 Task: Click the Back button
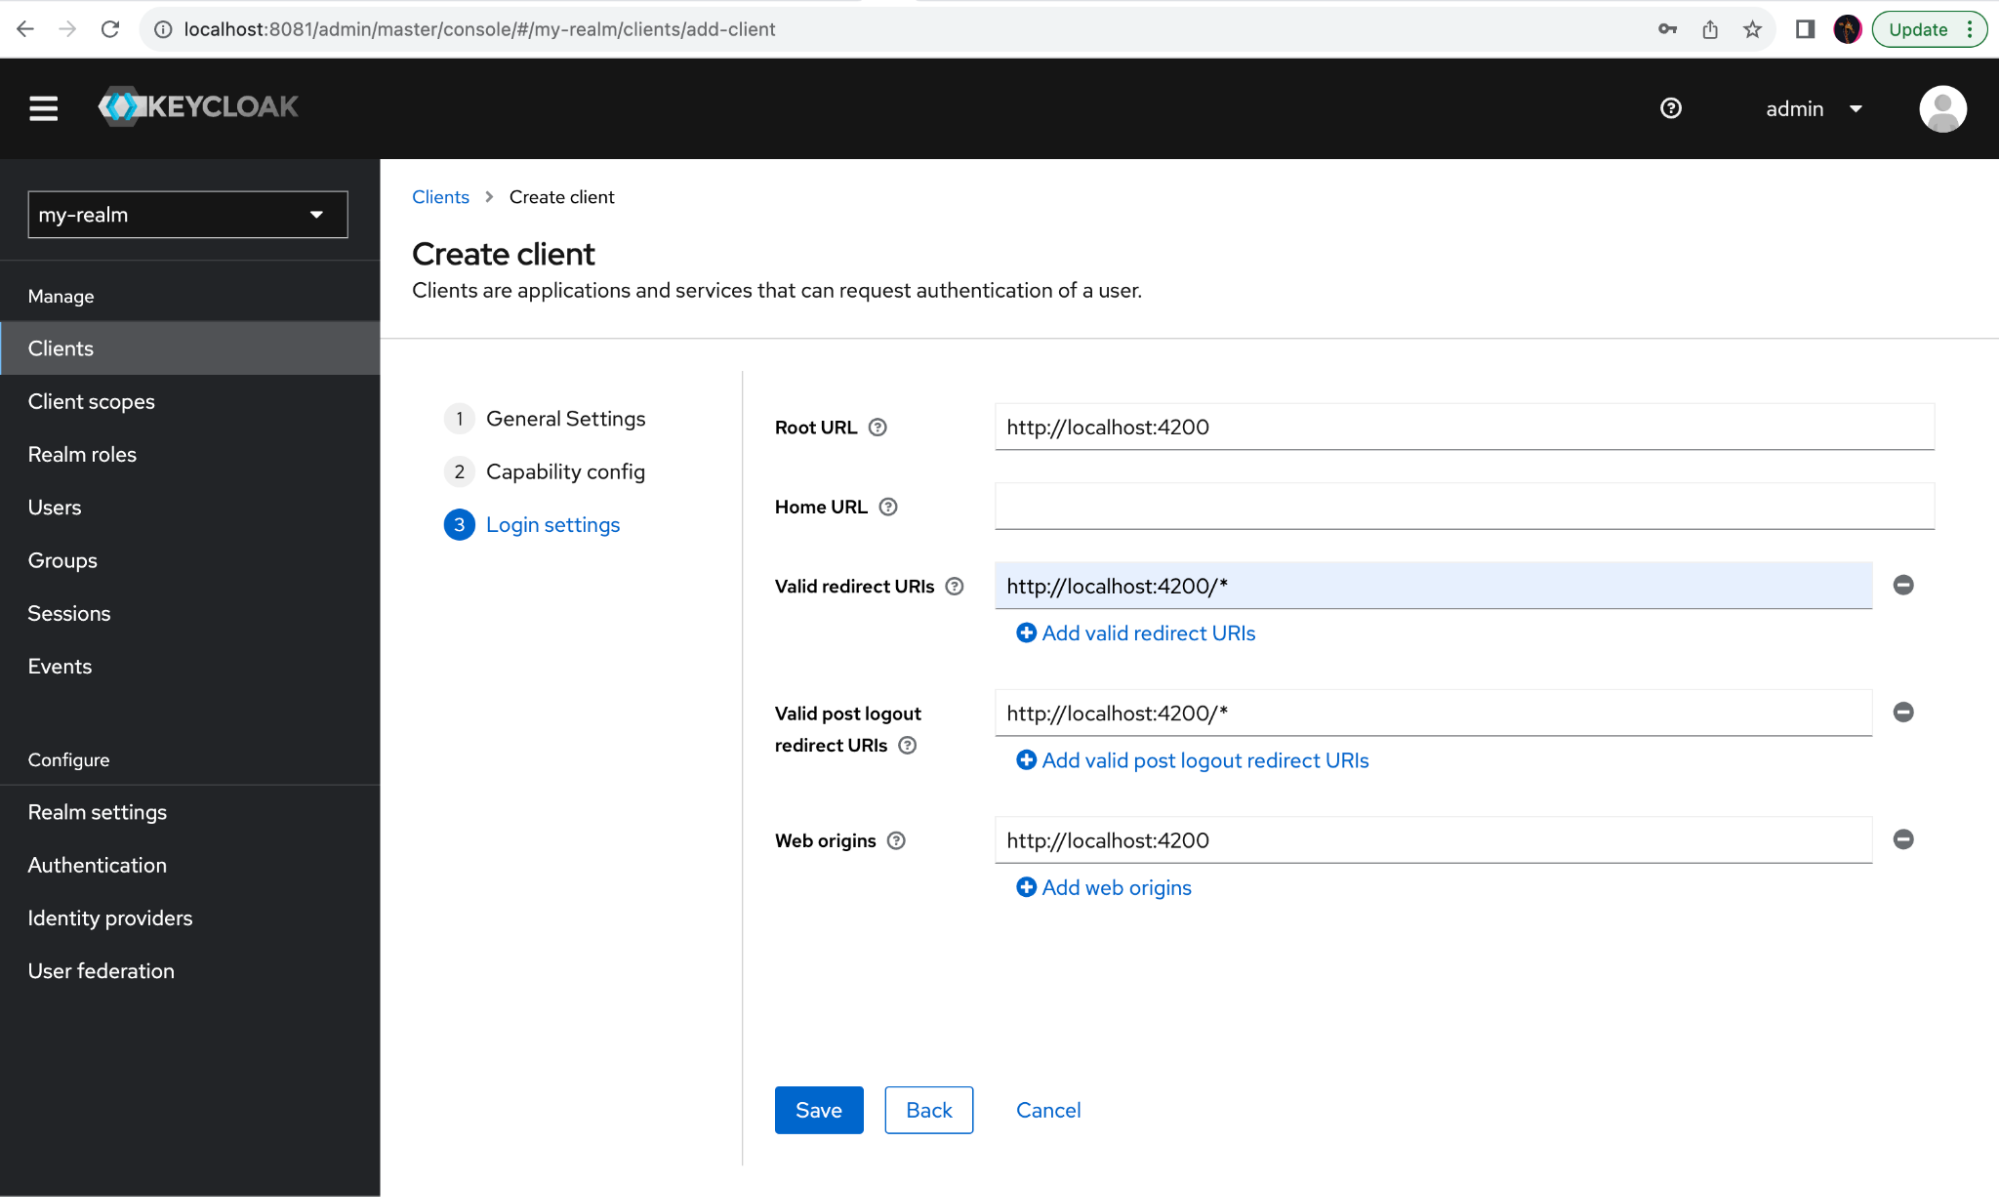click(x=928, y=1110)
